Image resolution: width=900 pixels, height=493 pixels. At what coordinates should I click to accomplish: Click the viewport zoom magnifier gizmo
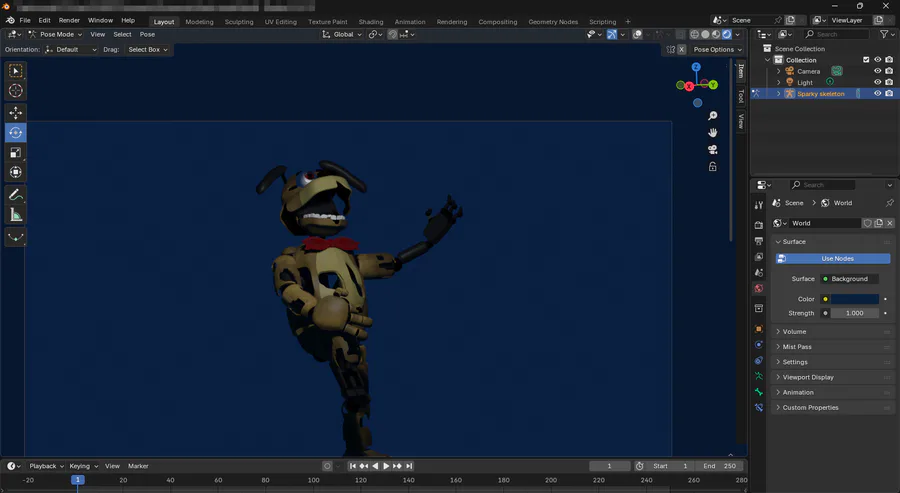(x=713, y=116)
